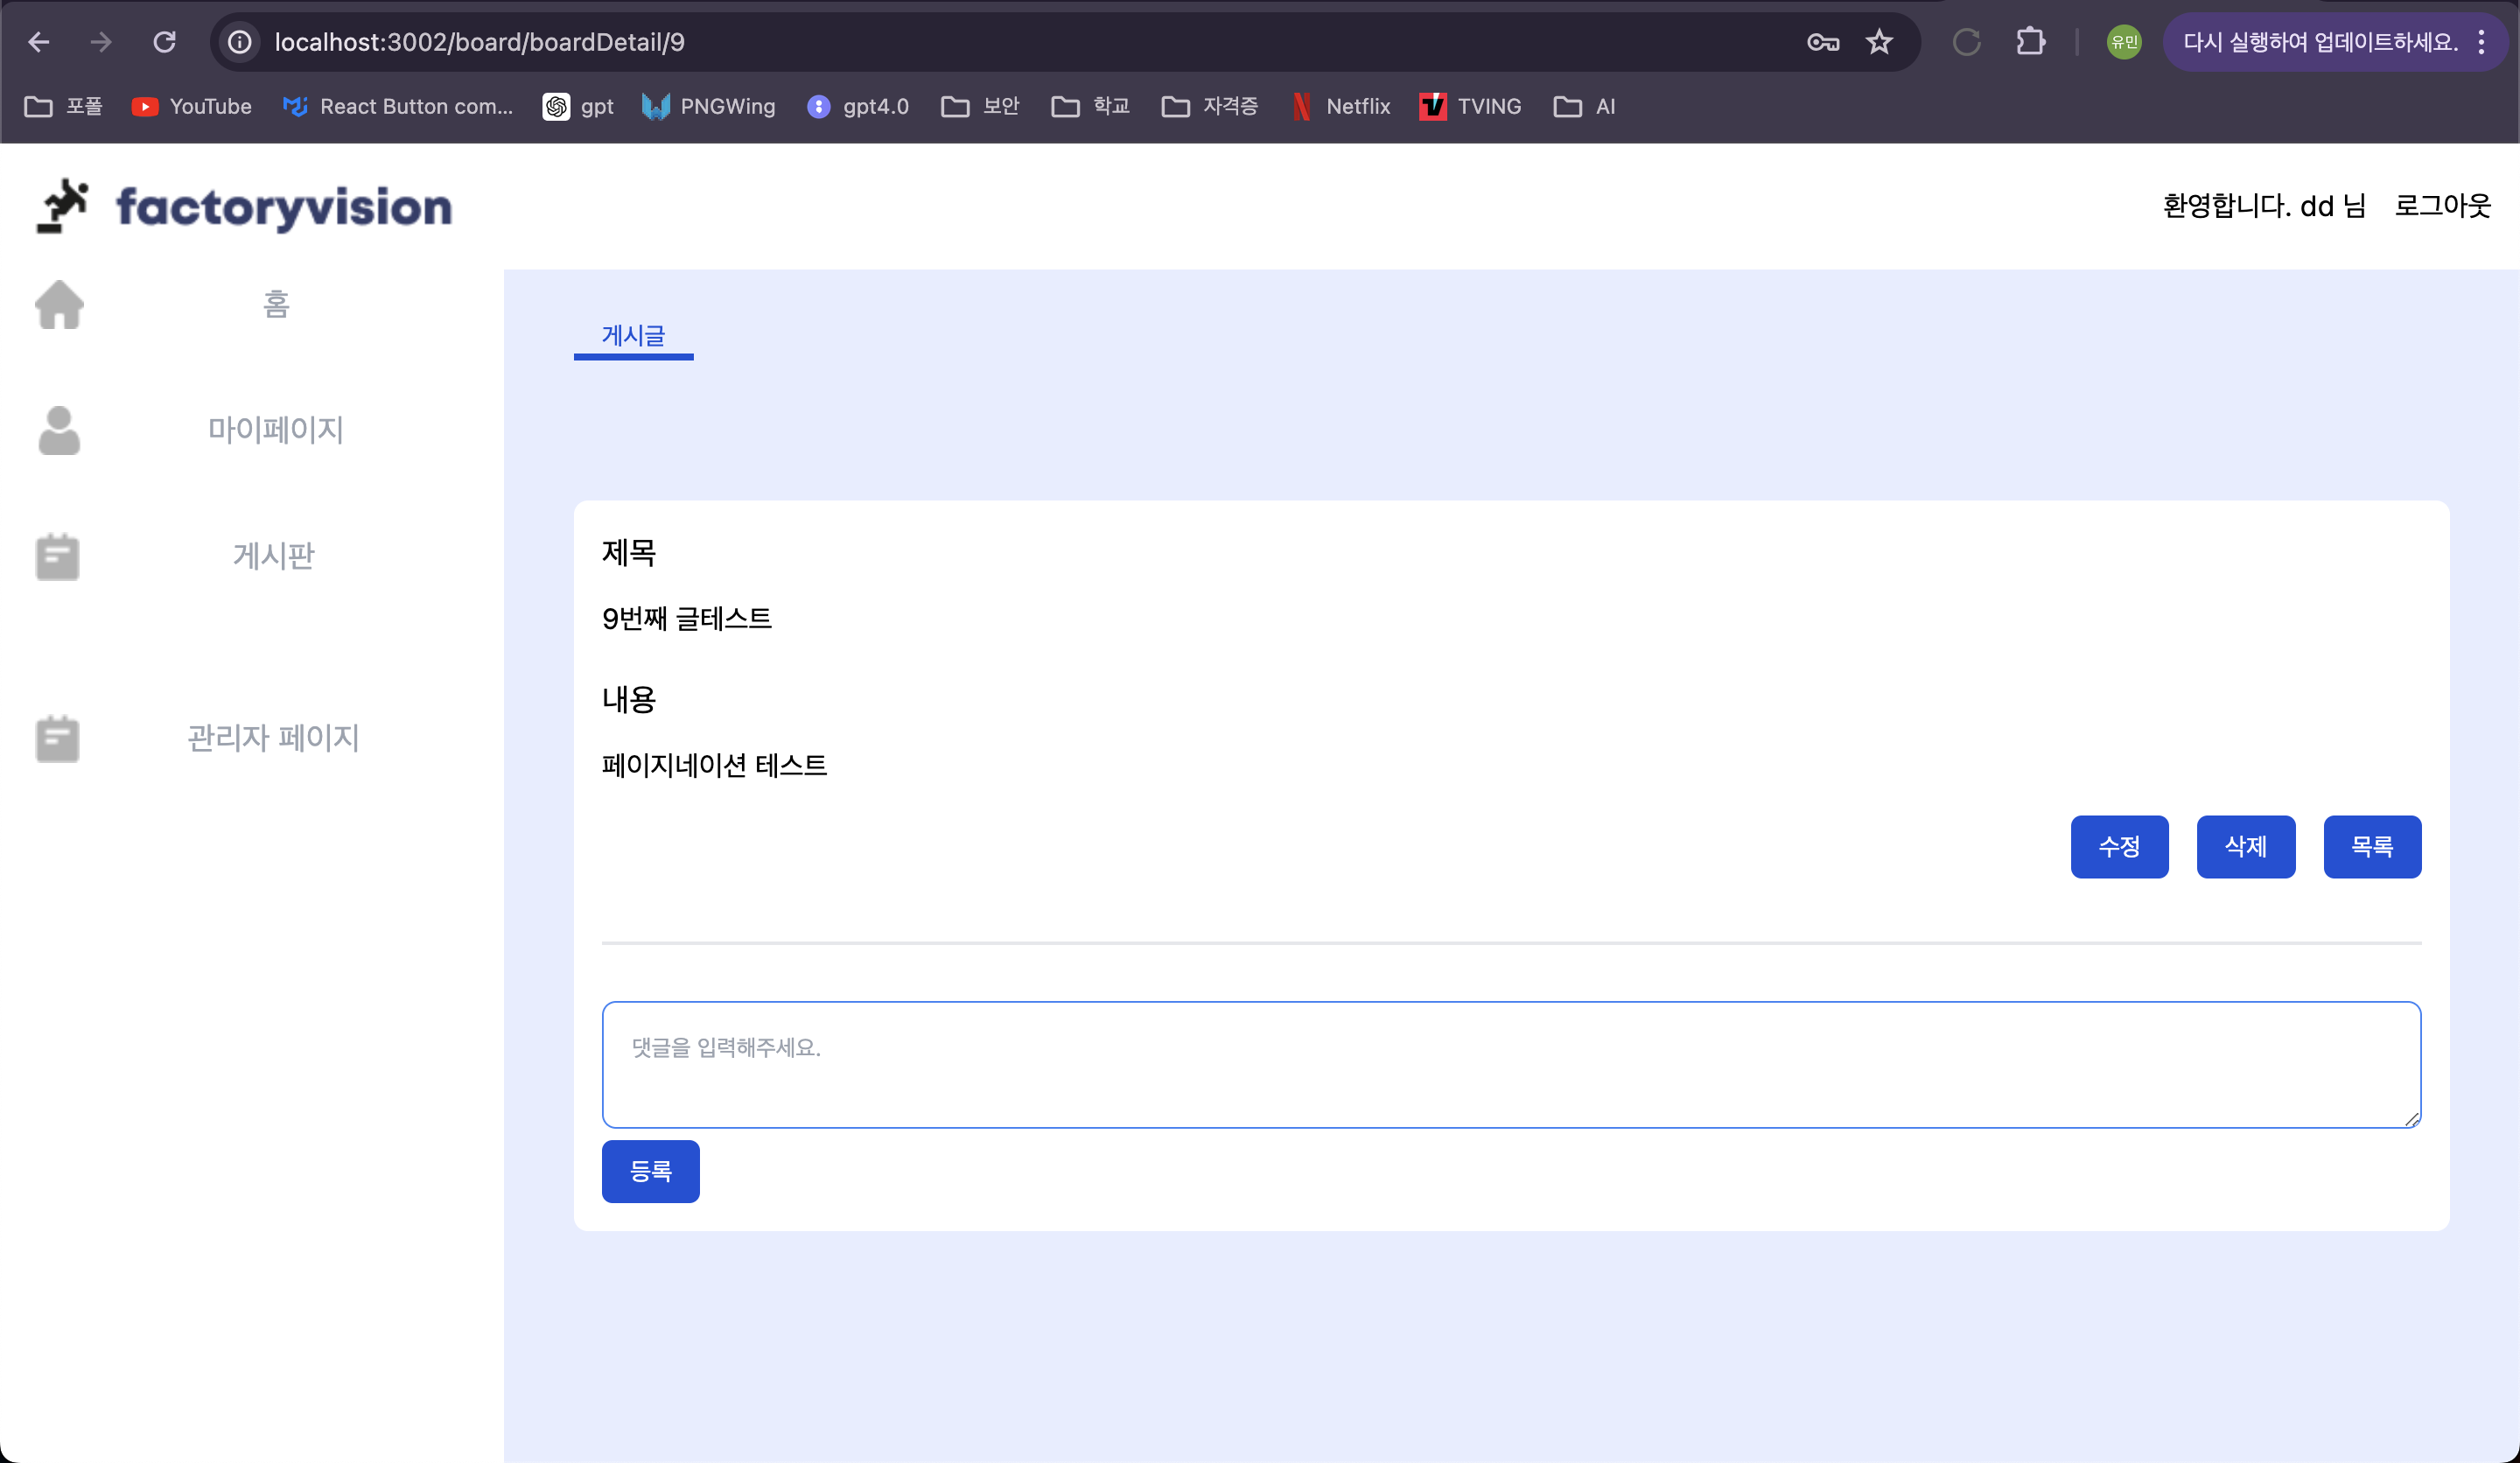Image resolution: width=2520 pixels, height=1463 pixels.
Task: Click the 목록 list button
Action: [2372, 847]
